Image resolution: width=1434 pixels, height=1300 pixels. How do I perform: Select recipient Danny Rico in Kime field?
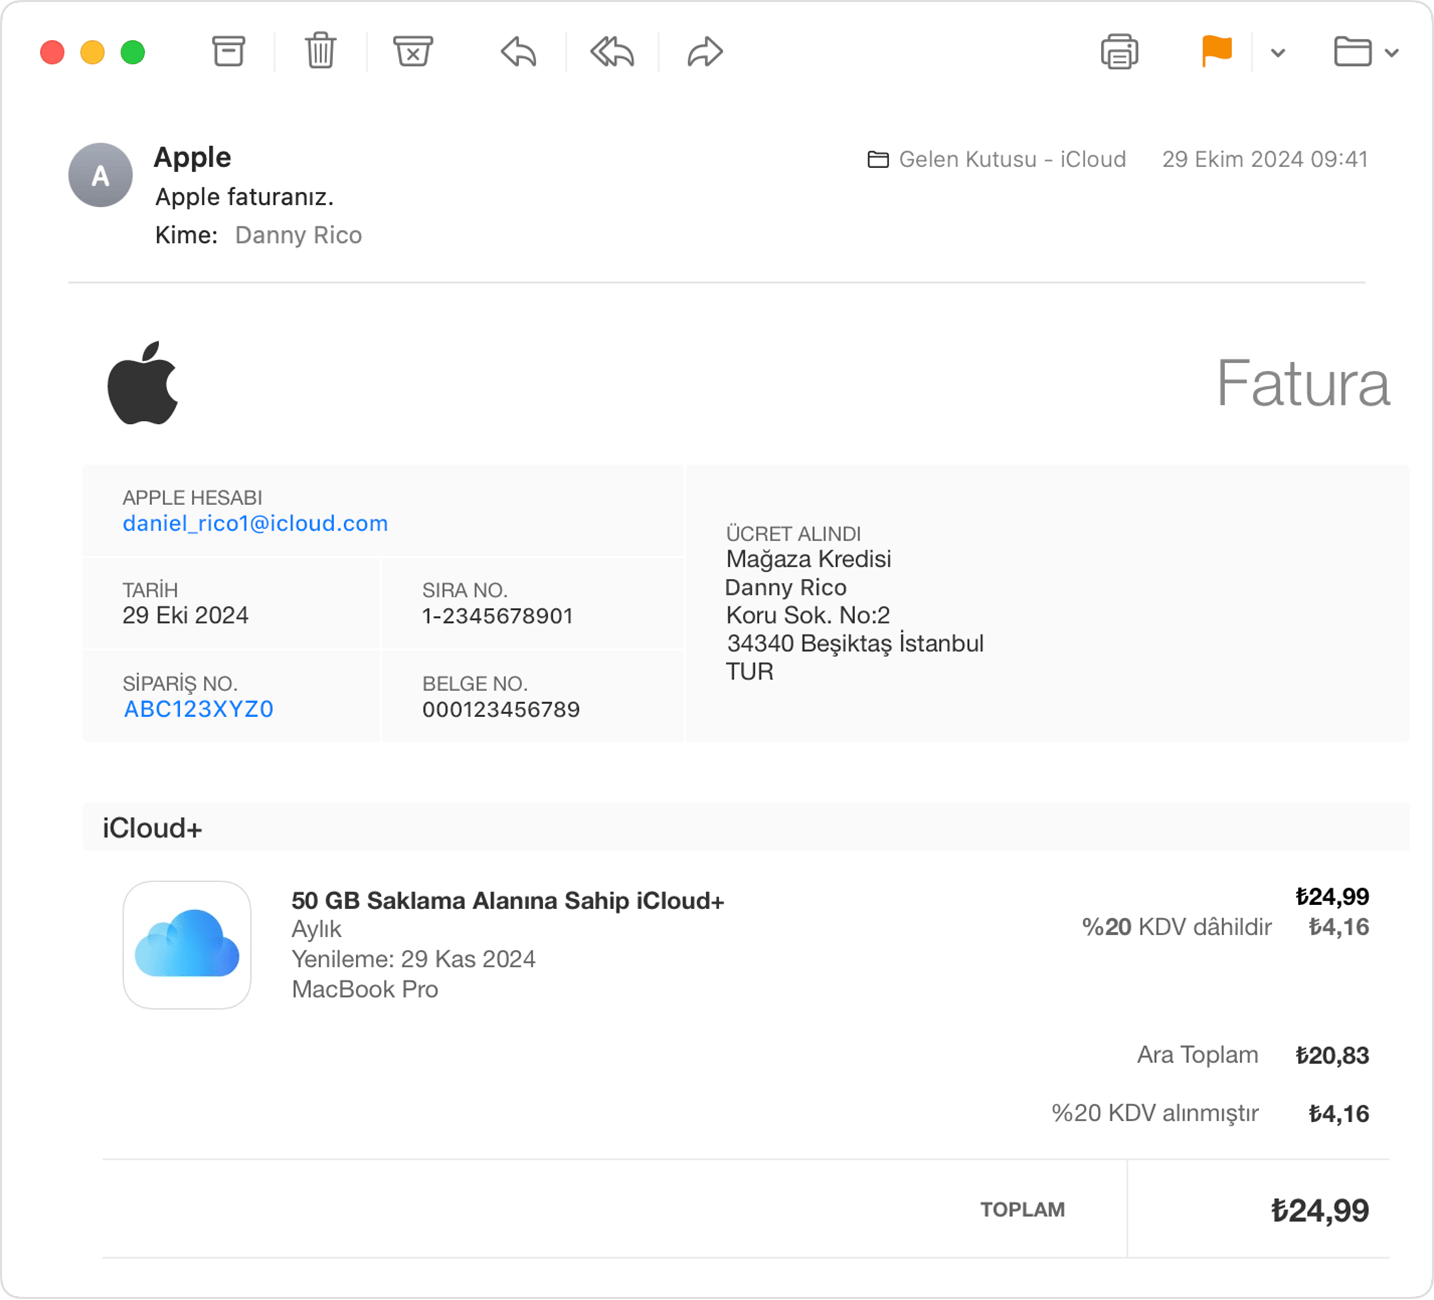click(x=298, y=235)
